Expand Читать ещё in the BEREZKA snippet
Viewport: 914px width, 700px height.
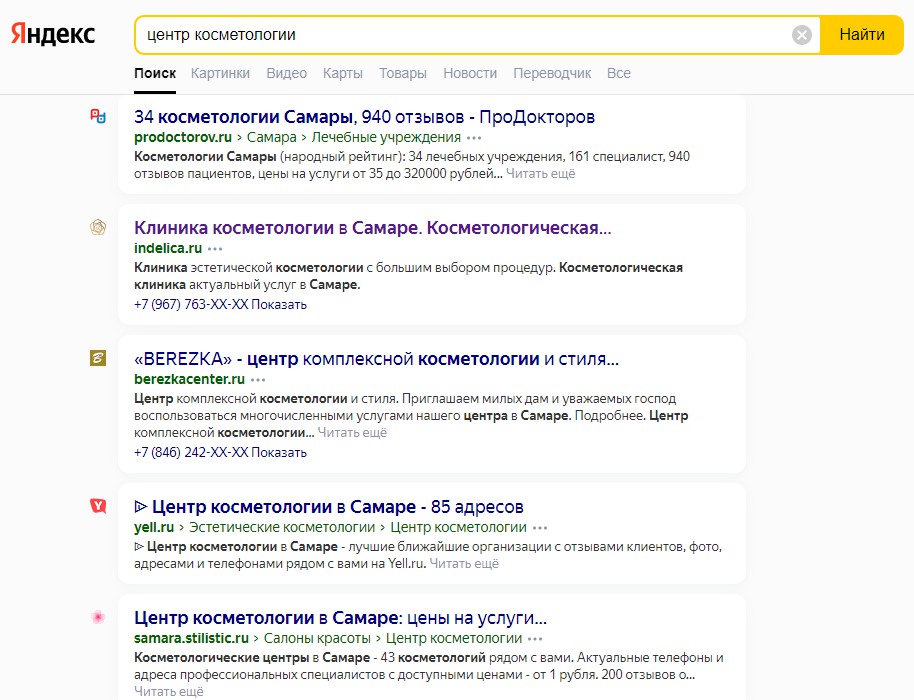click(x=352, y=433)
